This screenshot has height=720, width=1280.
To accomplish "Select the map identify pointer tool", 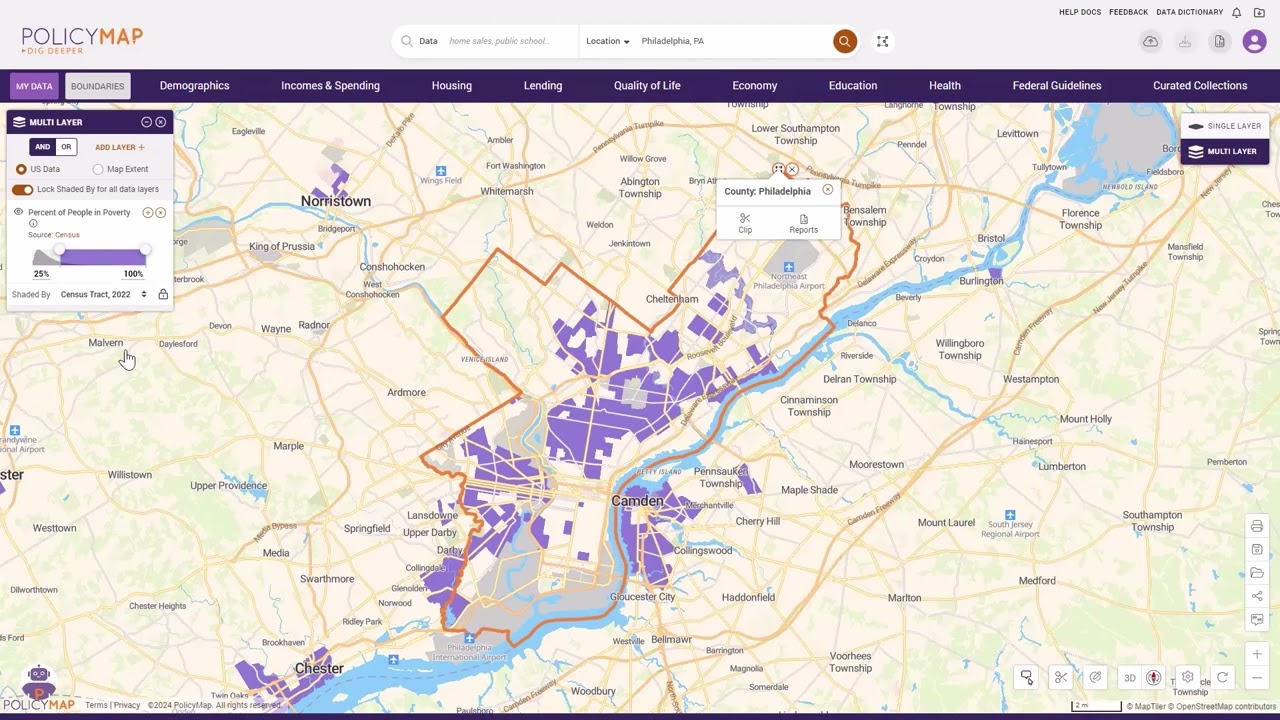I will [x=1026, y=677].
